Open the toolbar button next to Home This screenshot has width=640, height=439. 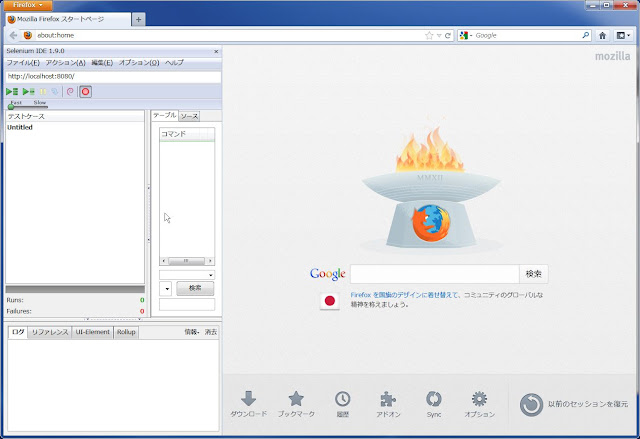[622, 35]
